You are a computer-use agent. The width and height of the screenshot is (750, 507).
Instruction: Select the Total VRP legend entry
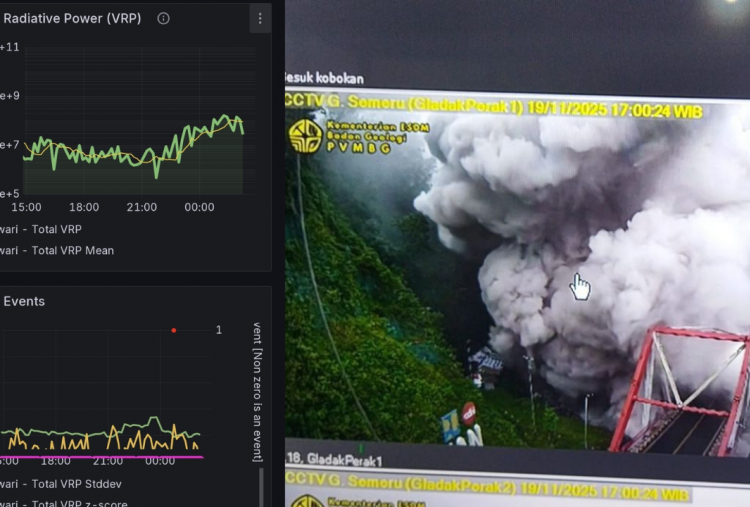pyautogui.click(x=41, y=229)
